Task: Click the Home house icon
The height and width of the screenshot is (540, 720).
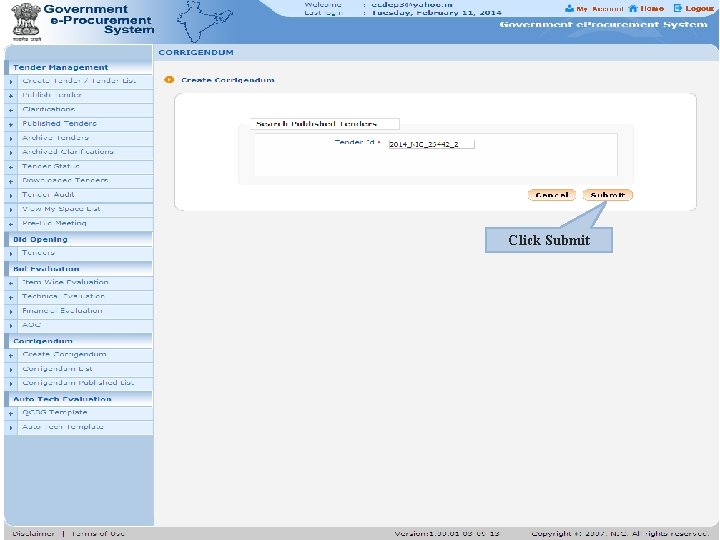Action: click(x=633, y=8)
